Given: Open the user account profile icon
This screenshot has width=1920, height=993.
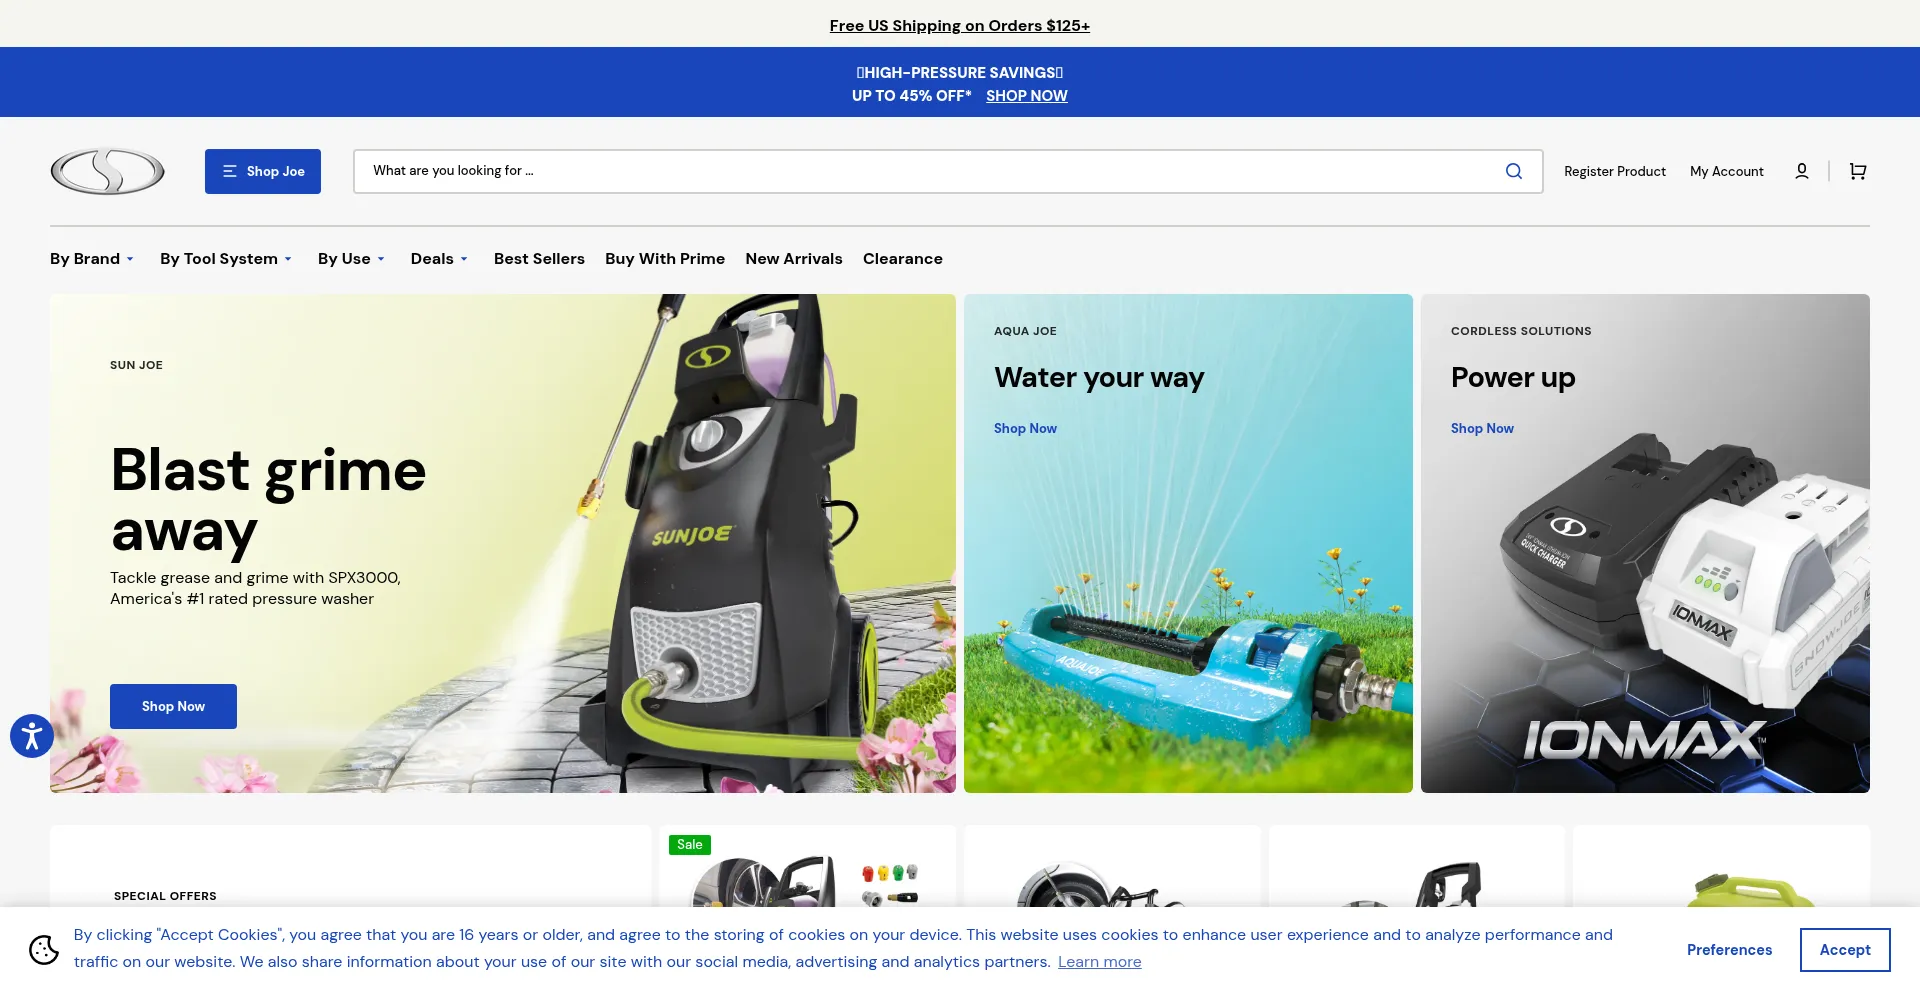Looking at the screenshot, I should click(1801, 171).
